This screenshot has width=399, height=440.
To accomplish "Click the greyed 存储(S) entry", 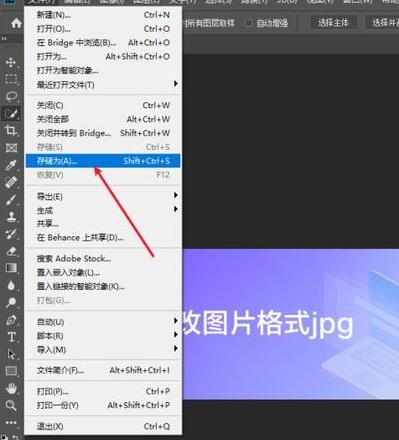I will 103,147.
